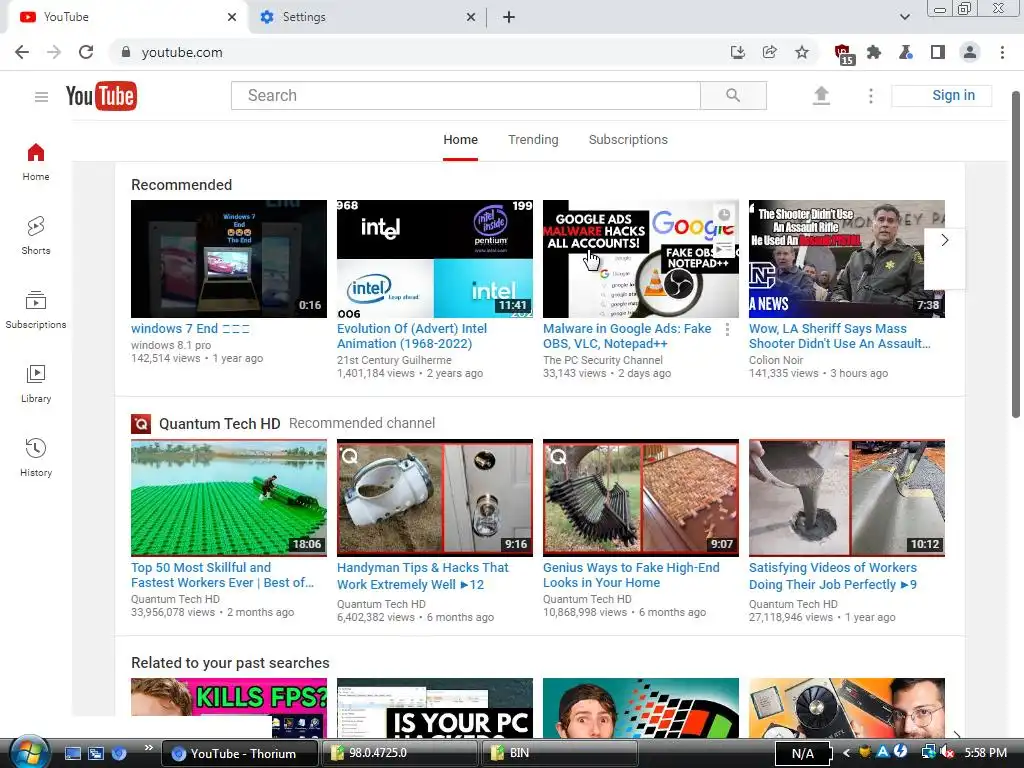Viewport: 1024px width, 768px height.
Task: Go back with the browser back arrow
Action: pos(22,52)
